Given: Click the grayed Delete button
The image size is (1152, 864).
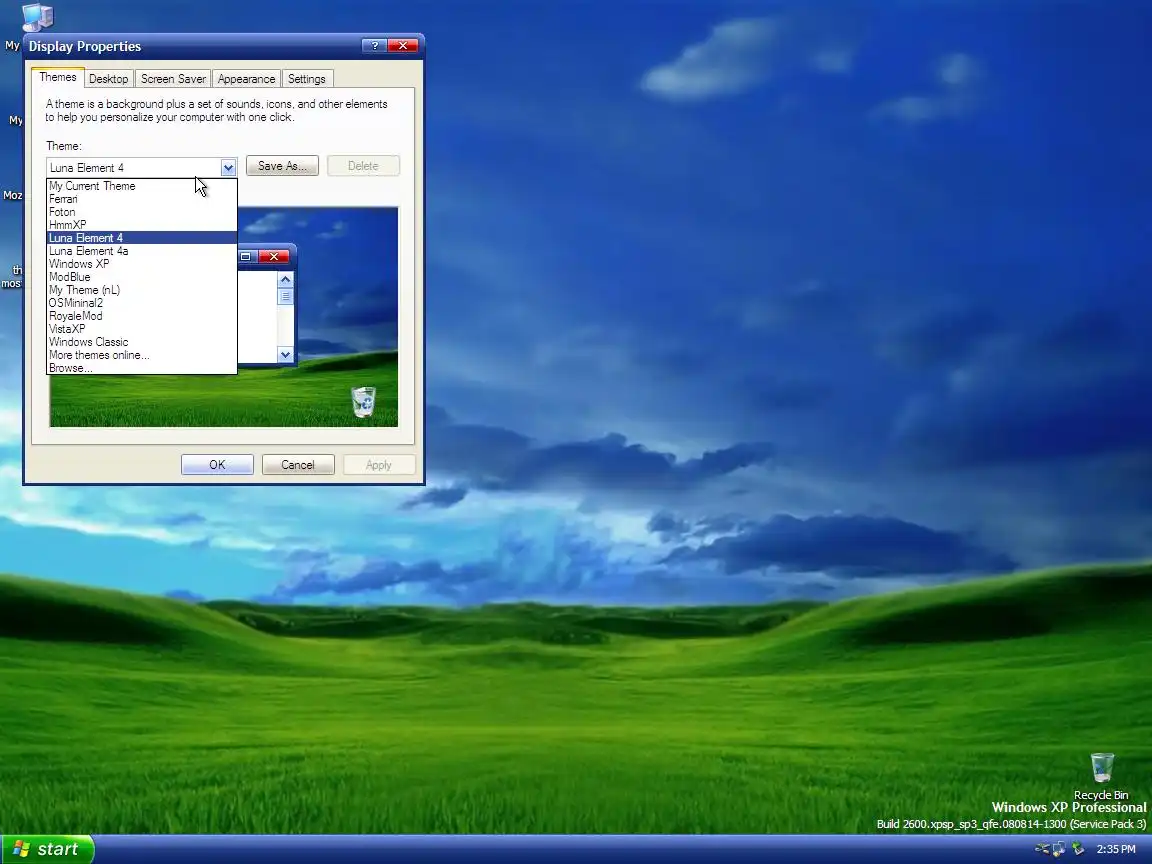Looking at the screenshot, I should click(x=363, y=166).
